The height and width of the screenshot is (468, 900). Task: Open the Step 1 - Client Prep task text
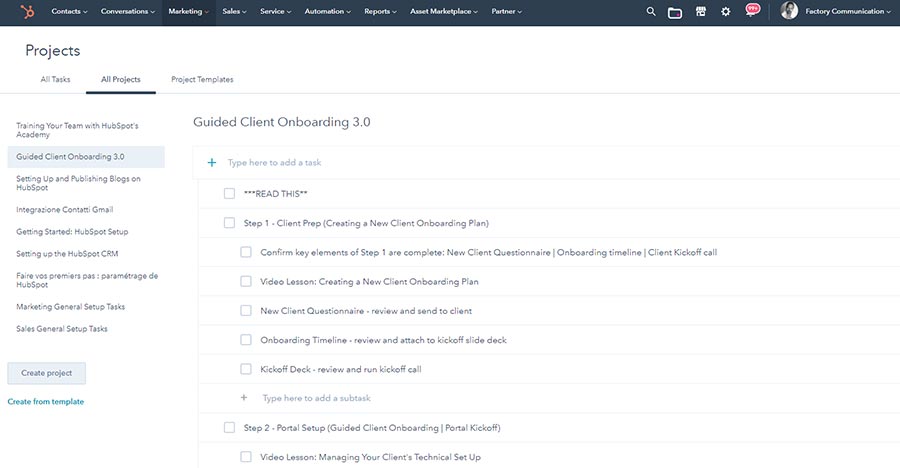coord(366,223)
